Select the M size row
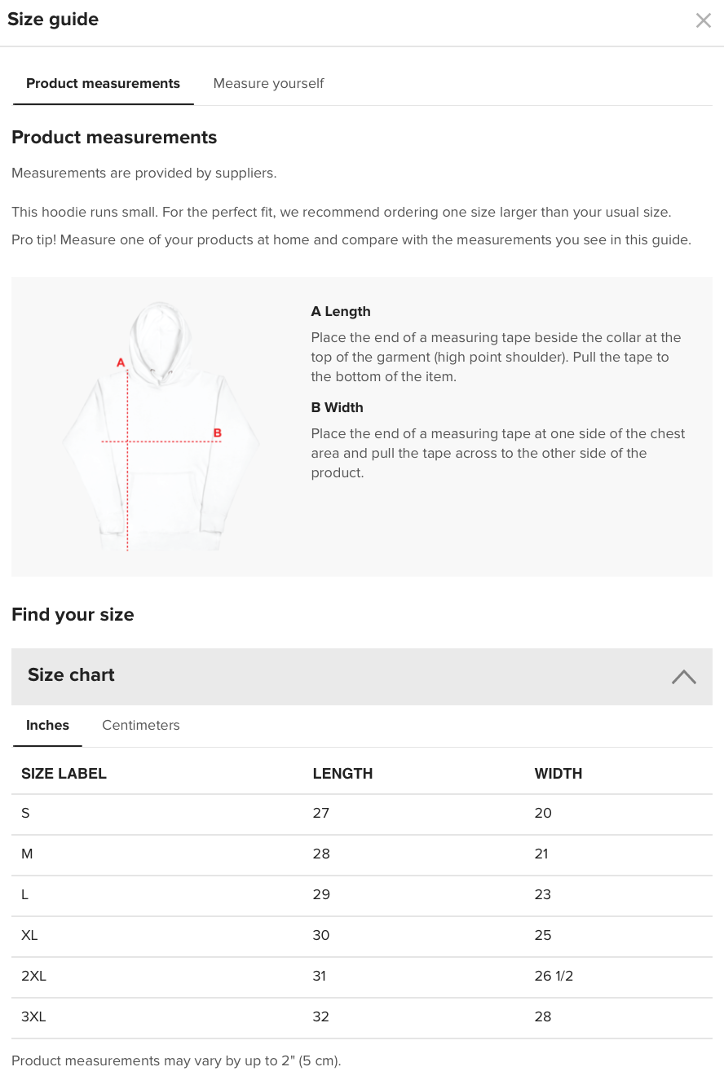 click(x=362, y=854)
